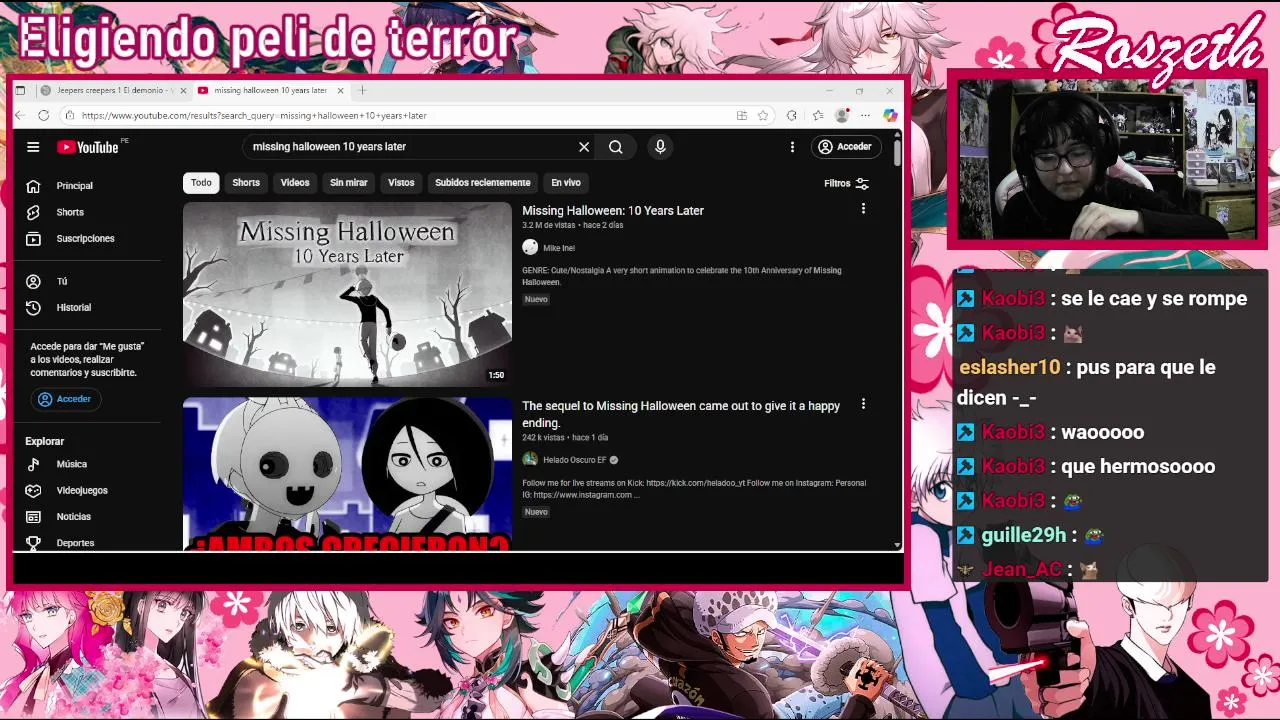Open the tab actions menu icon
This screenshot has width=1280, height=720.
pos(20,90)
